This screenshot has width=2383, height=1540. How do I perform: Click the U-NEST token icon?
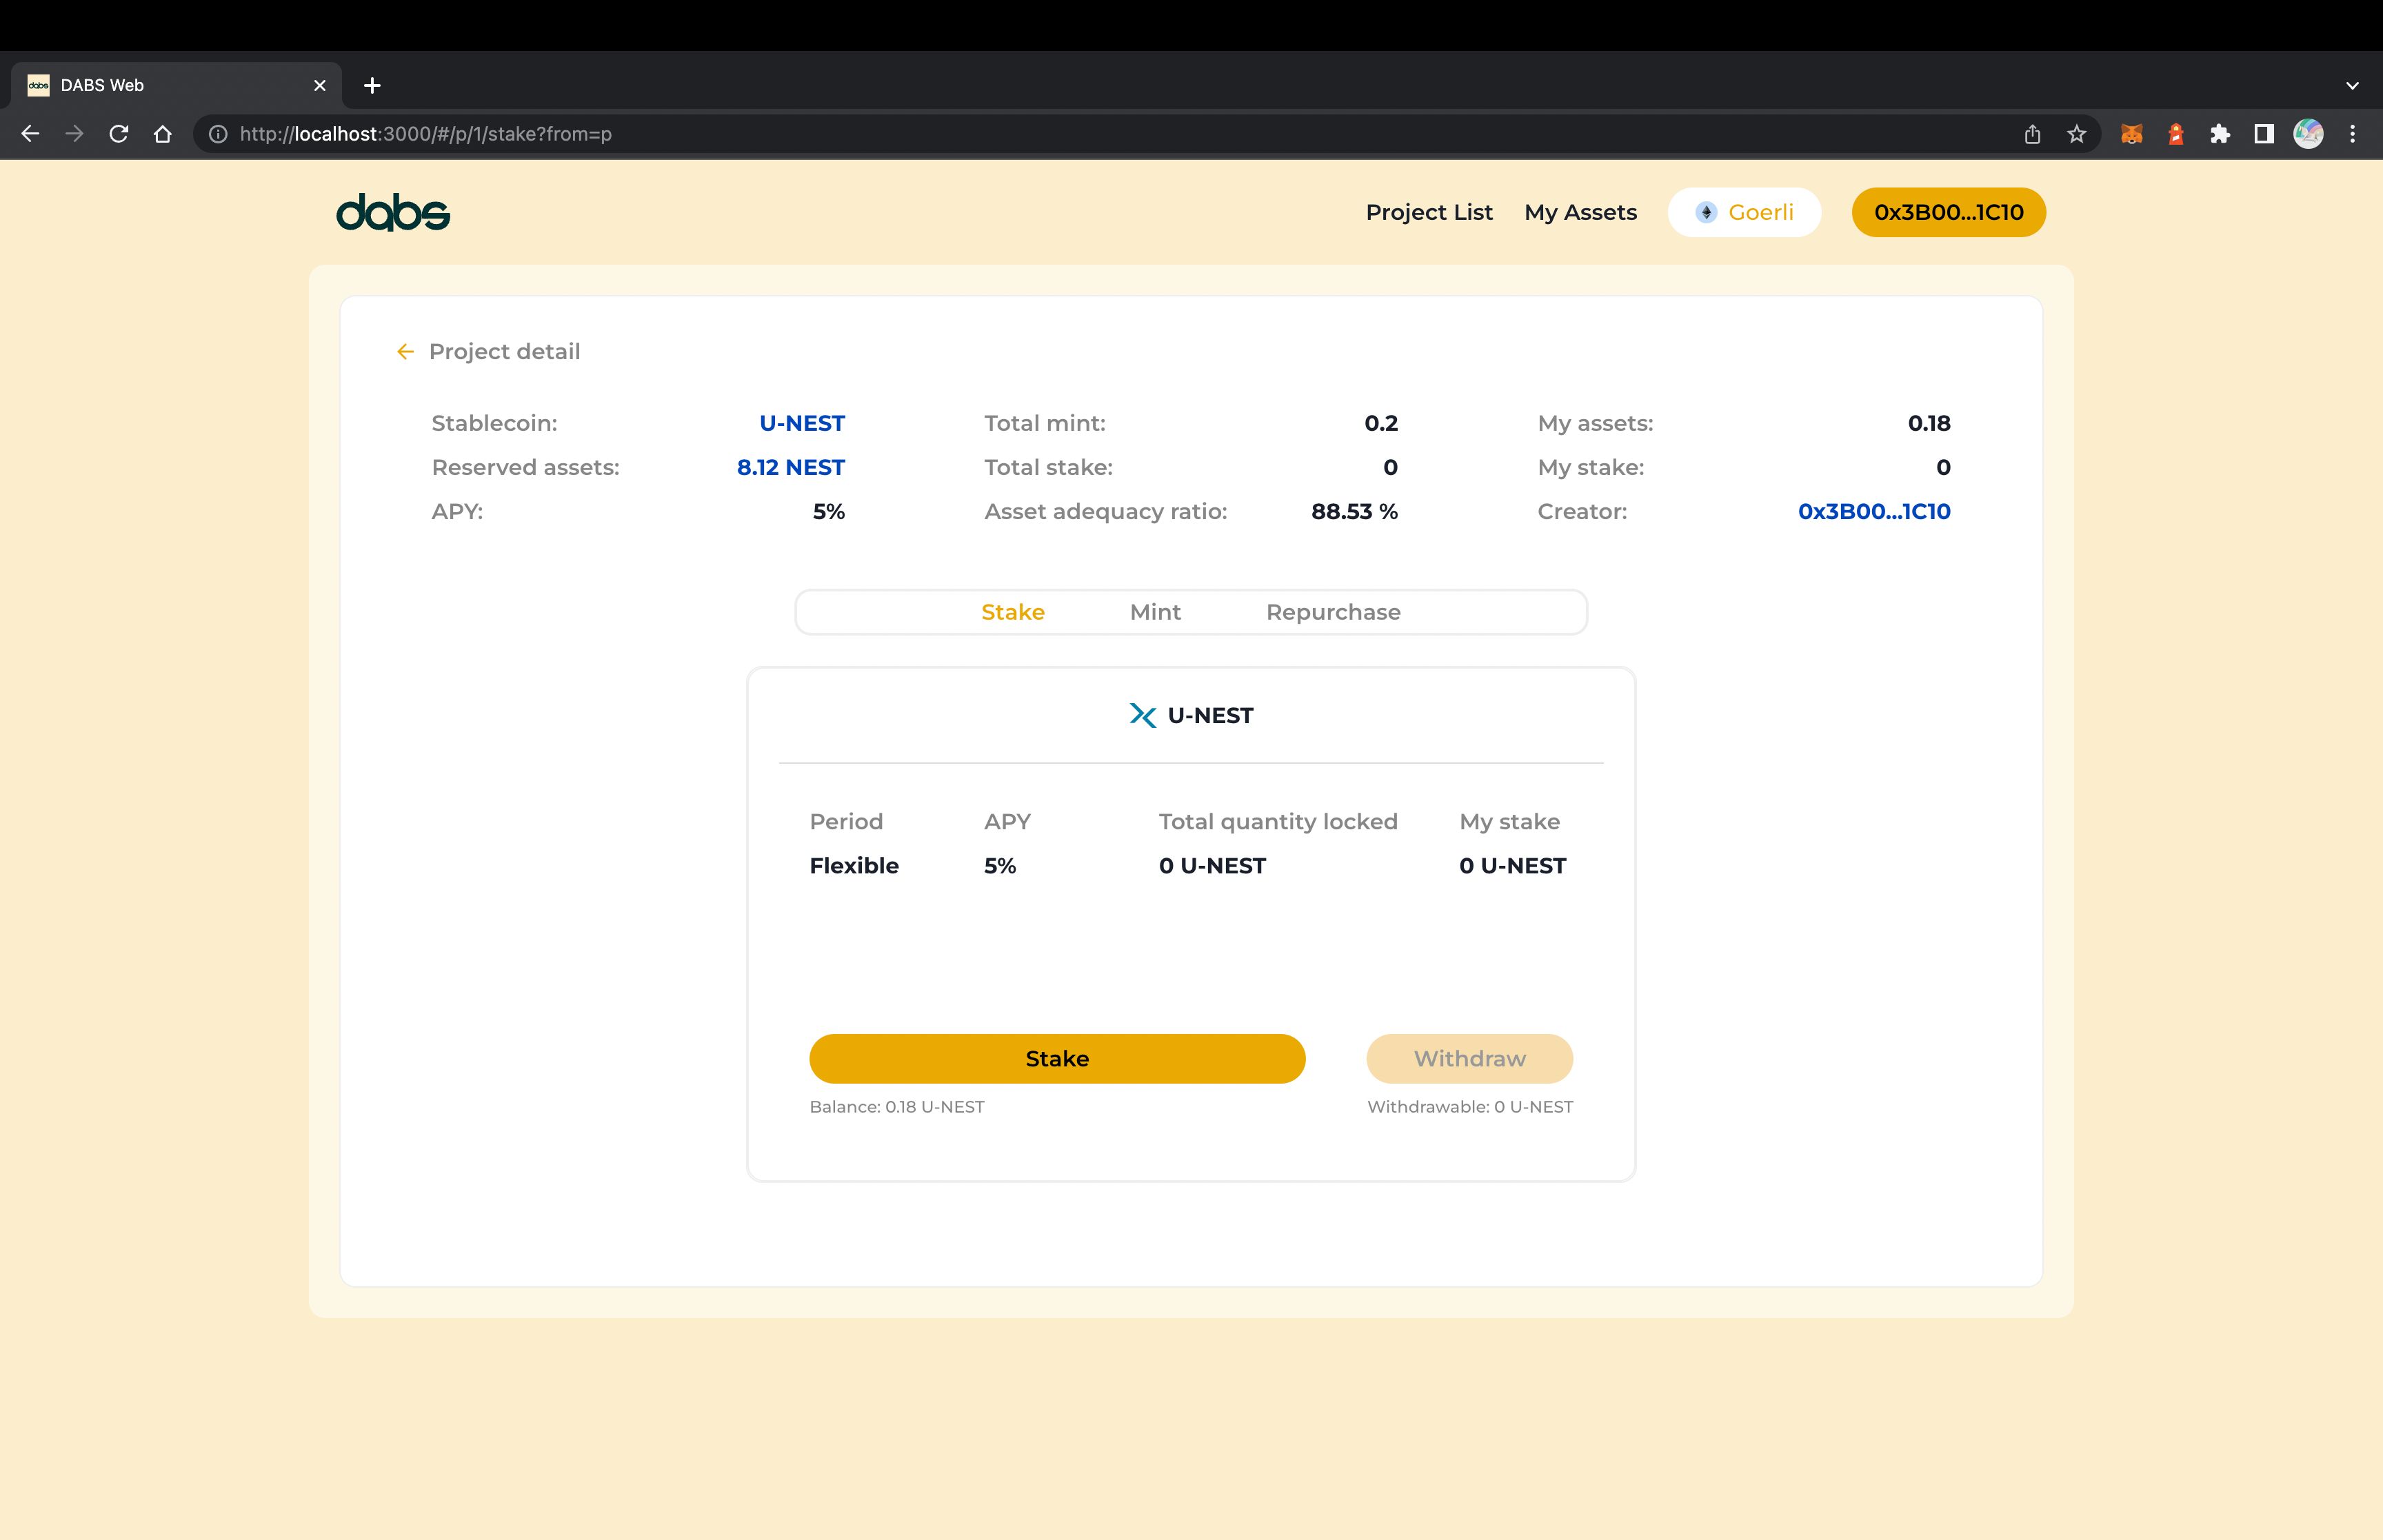click(x=1142, y=716)
